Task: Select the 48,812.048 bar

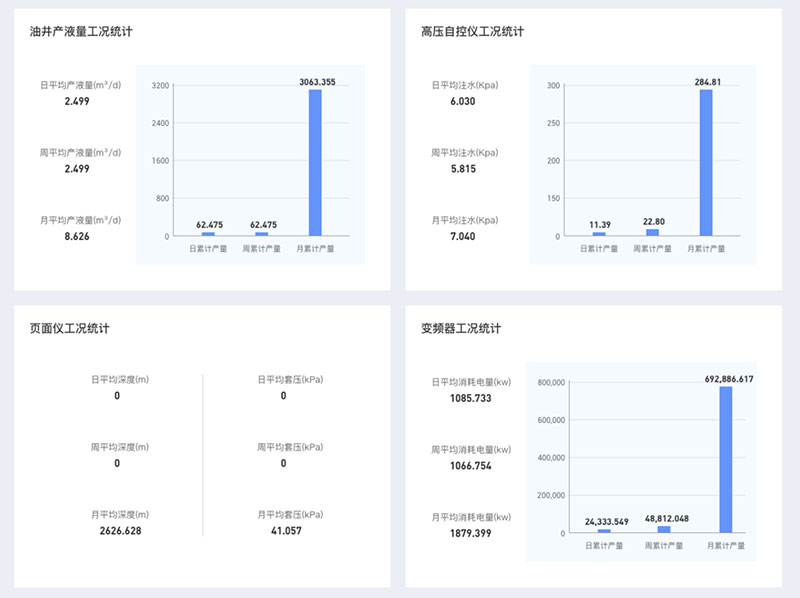Action: tap(662, 528)
